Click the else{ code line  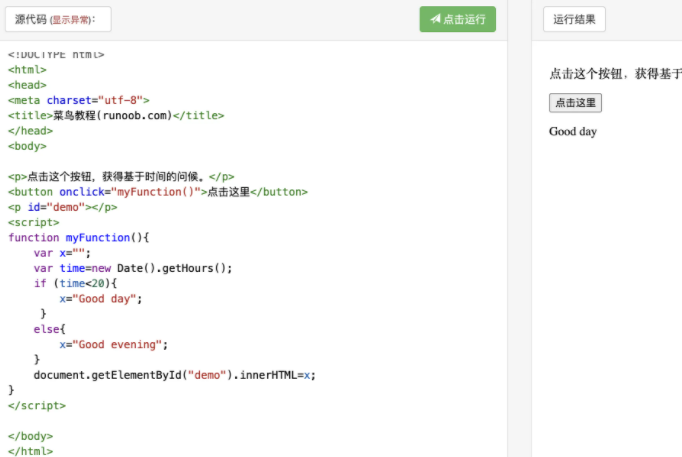point(50,329)
